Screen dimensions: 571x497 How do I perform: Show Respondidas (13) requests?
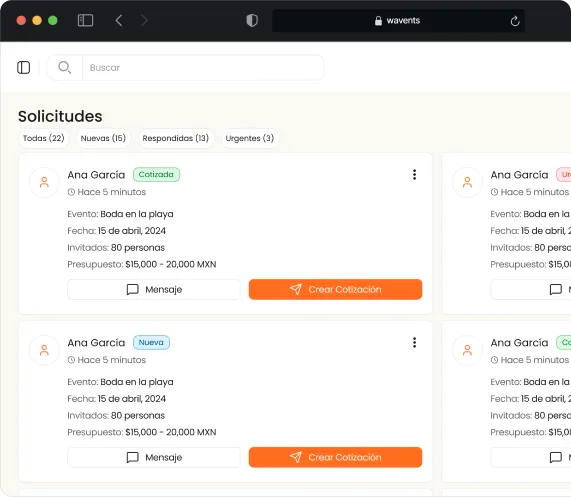point(176,138)
